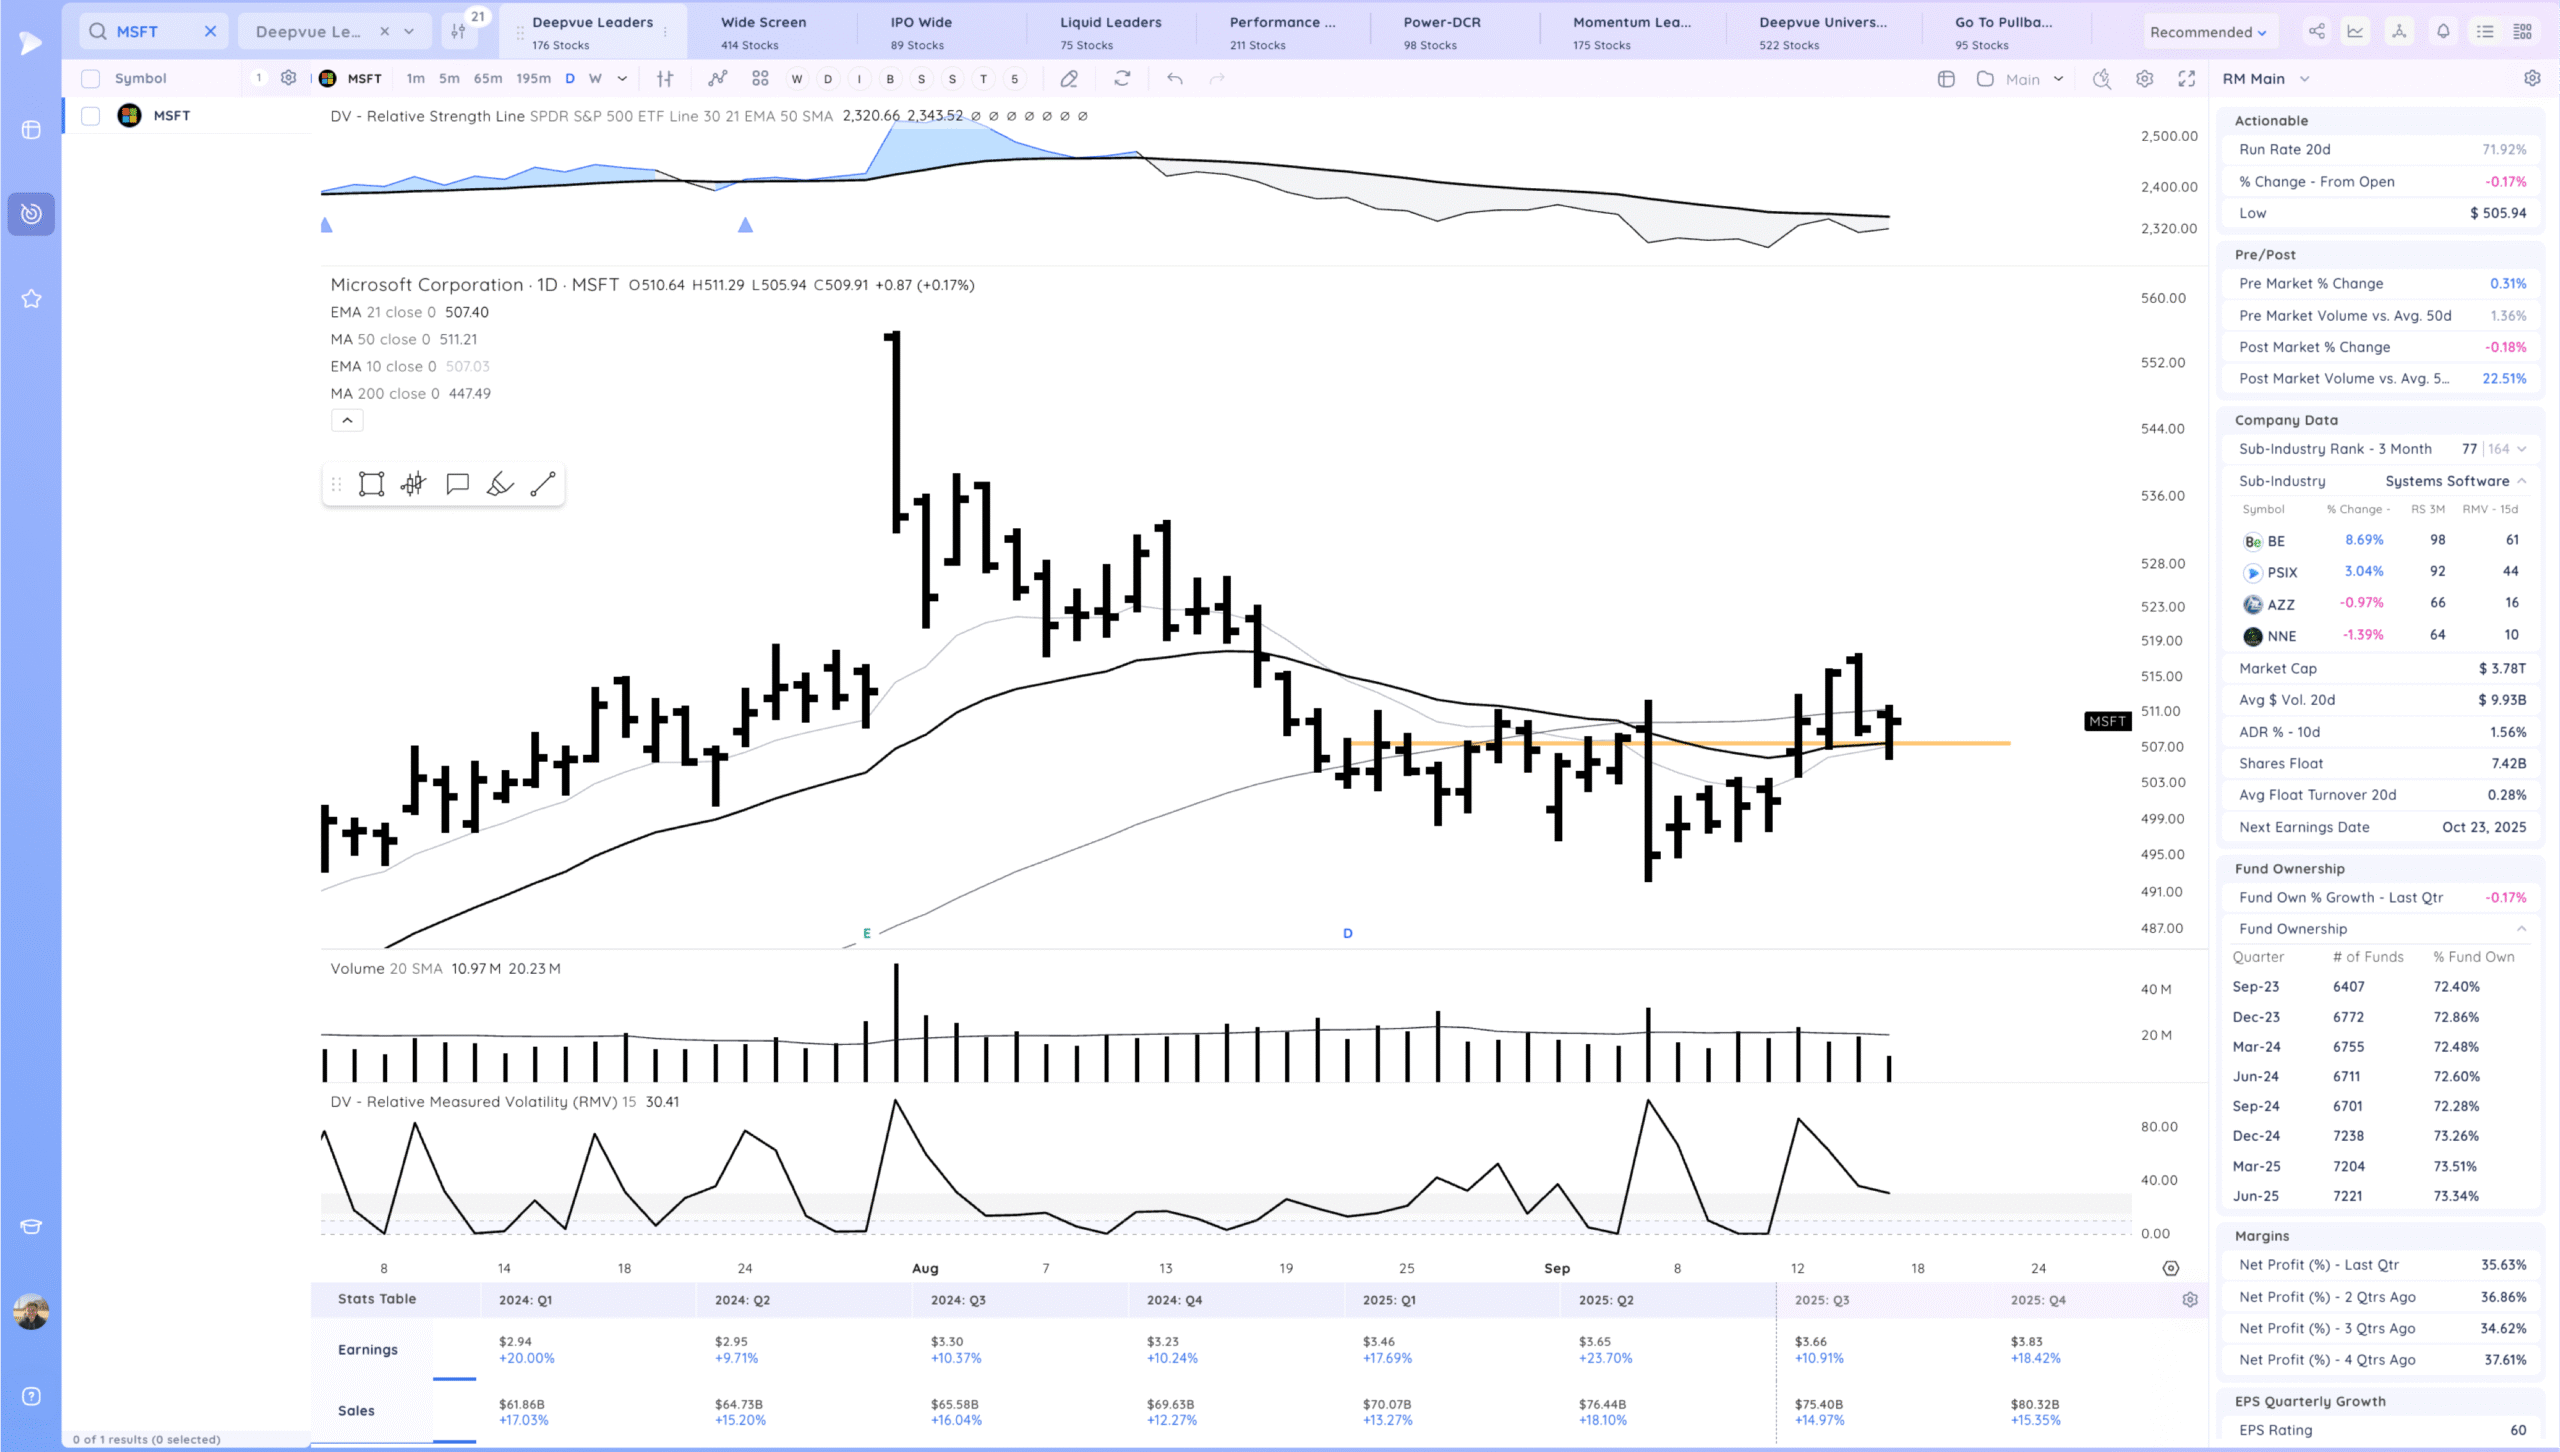This screenshot has width=2560, height=1452.
Task: Collapse the Sub-Industry Systems Software expander
Action: coord(2522,481)
